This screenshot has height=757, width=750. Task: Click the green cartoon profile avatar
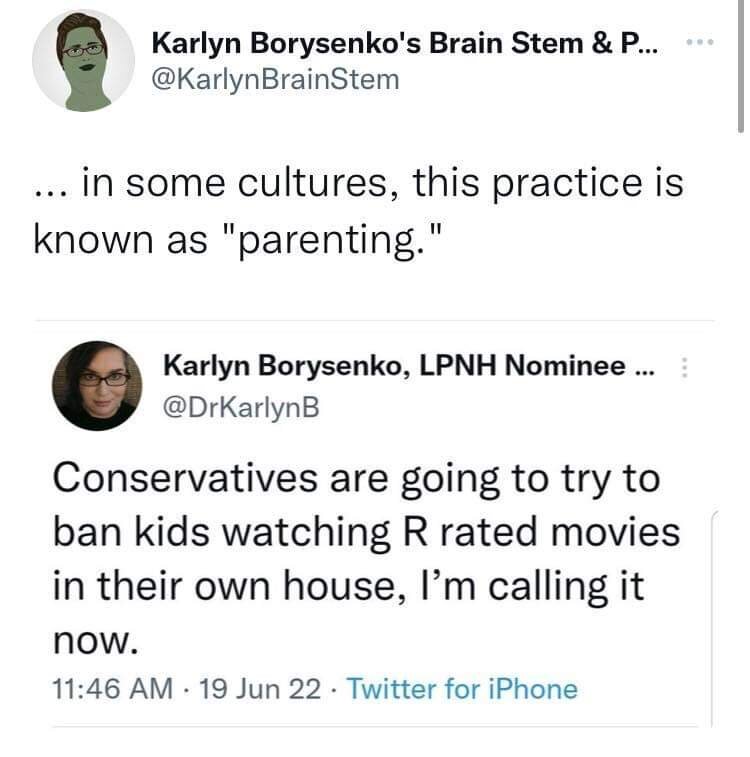[84, 61]
